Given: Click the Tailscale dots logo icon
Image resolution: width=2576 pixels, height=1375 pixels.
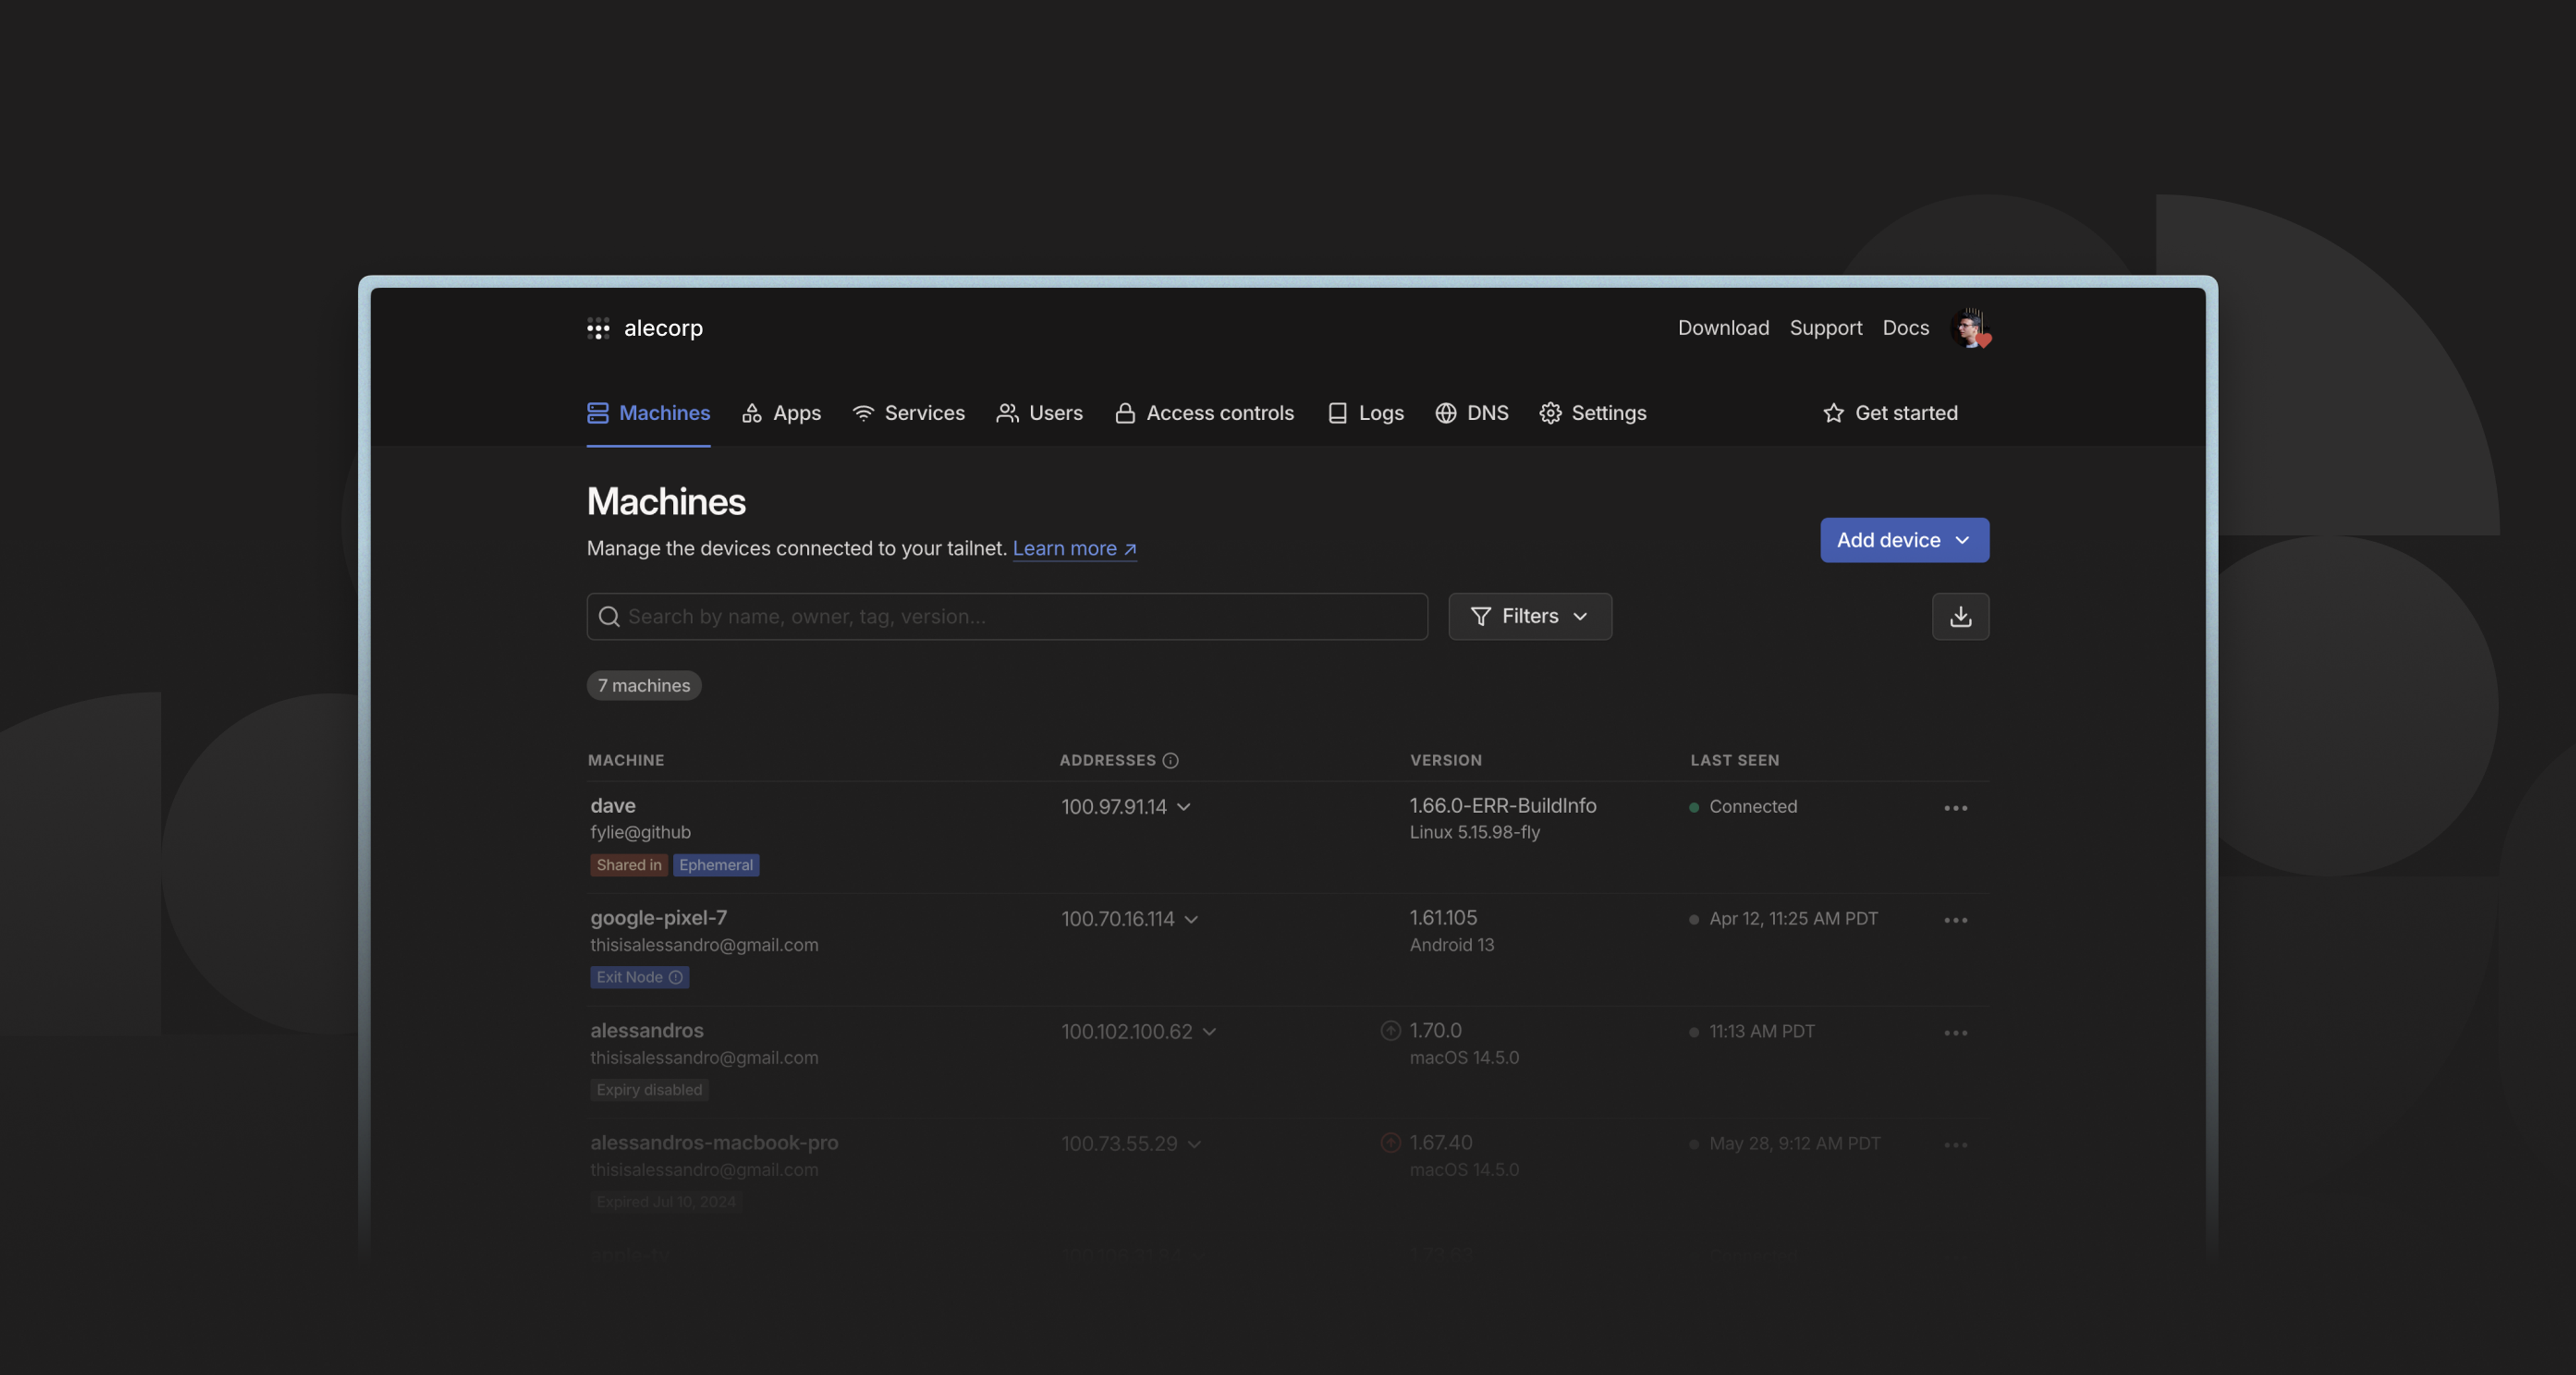Looking at the screenshot, I should tap(598, 328).
